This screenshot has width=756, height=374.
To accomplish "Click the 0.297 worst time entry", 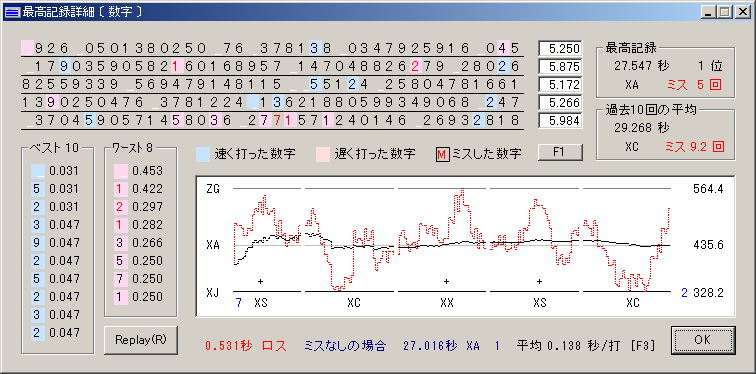I will click(x=147, y=207).
